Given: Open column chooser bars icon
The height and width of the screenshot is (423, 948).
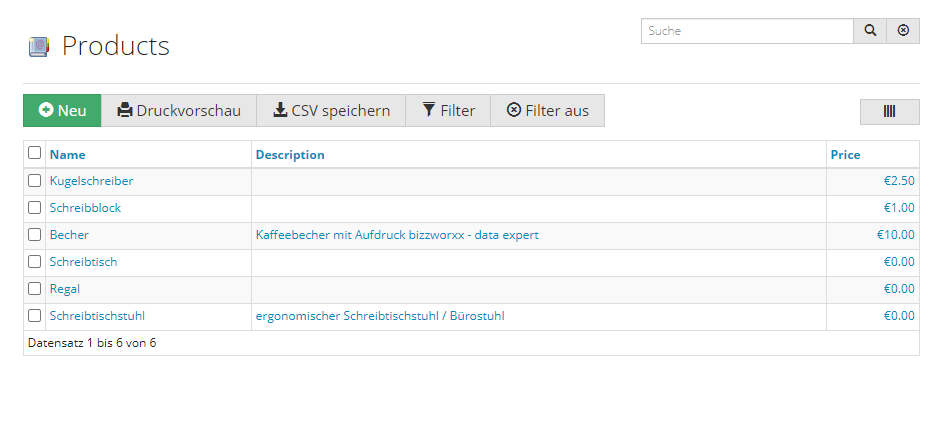Looking at the screenshot, I should point(889,112).
